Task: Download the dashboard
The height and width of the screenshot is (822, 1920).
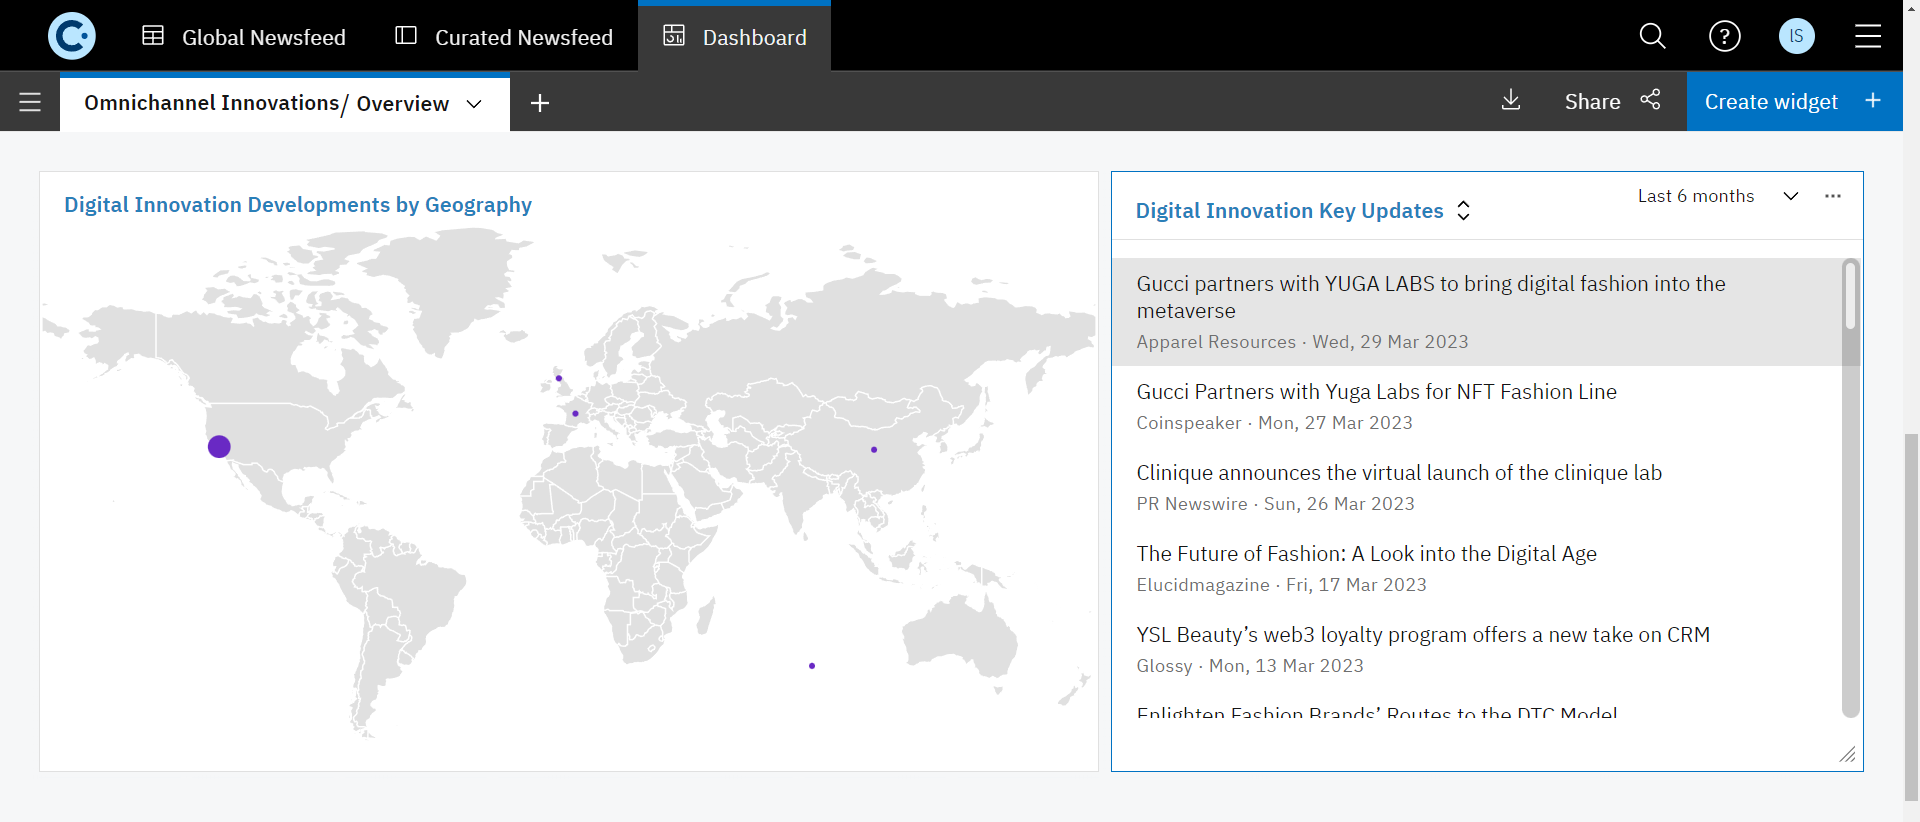Action: [1511, 100]
